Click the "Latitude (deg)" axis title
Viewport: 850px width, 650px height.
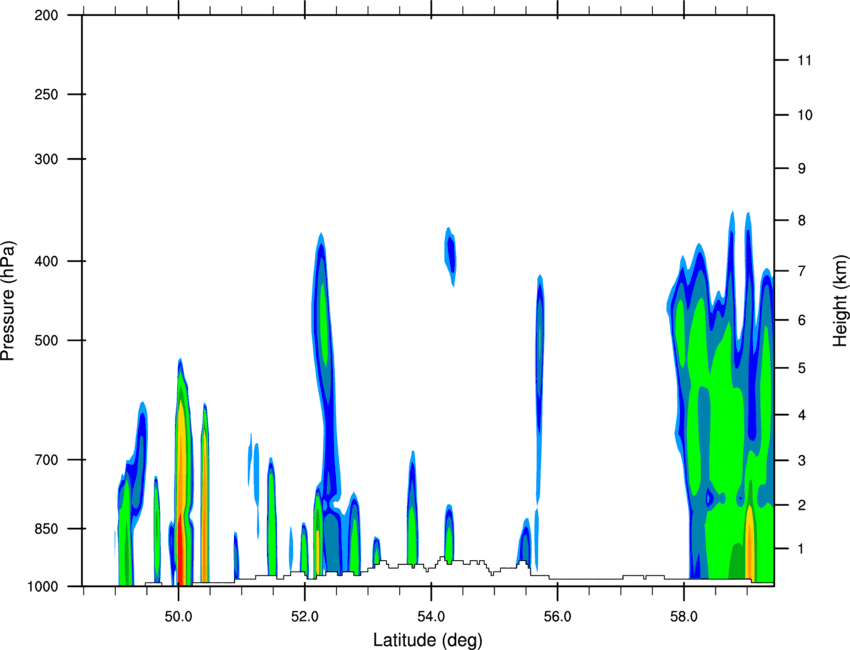pyautogui.click(x=428, y=640)
